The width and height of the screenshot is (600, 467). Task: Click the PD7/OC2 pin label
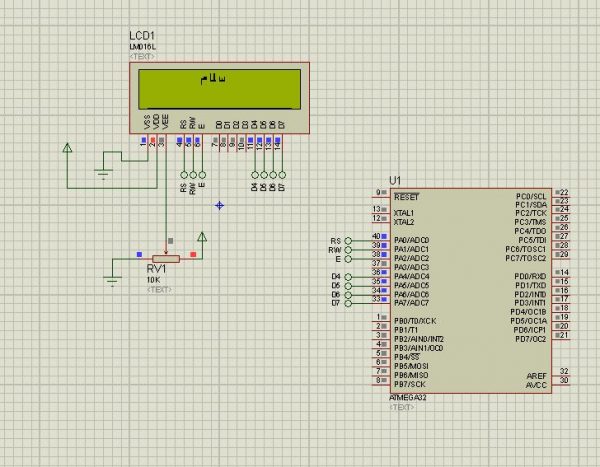tap(531, 339)
